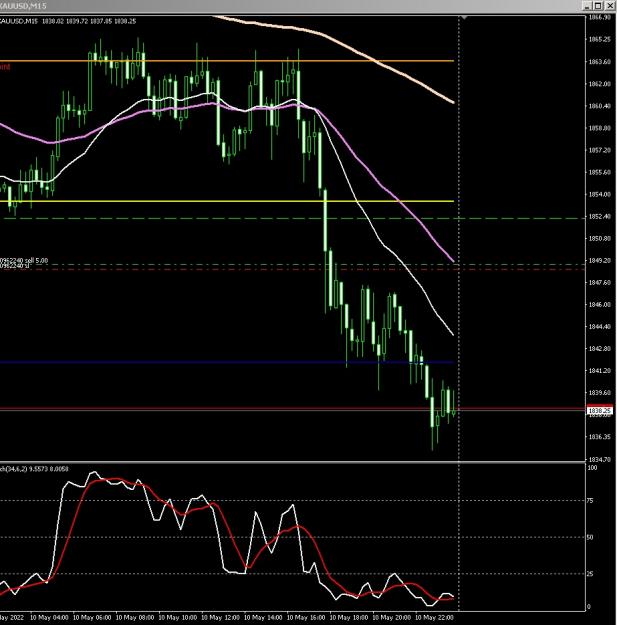Click price axis label 1849.20
617x625 pixels.
coord(599,260)
